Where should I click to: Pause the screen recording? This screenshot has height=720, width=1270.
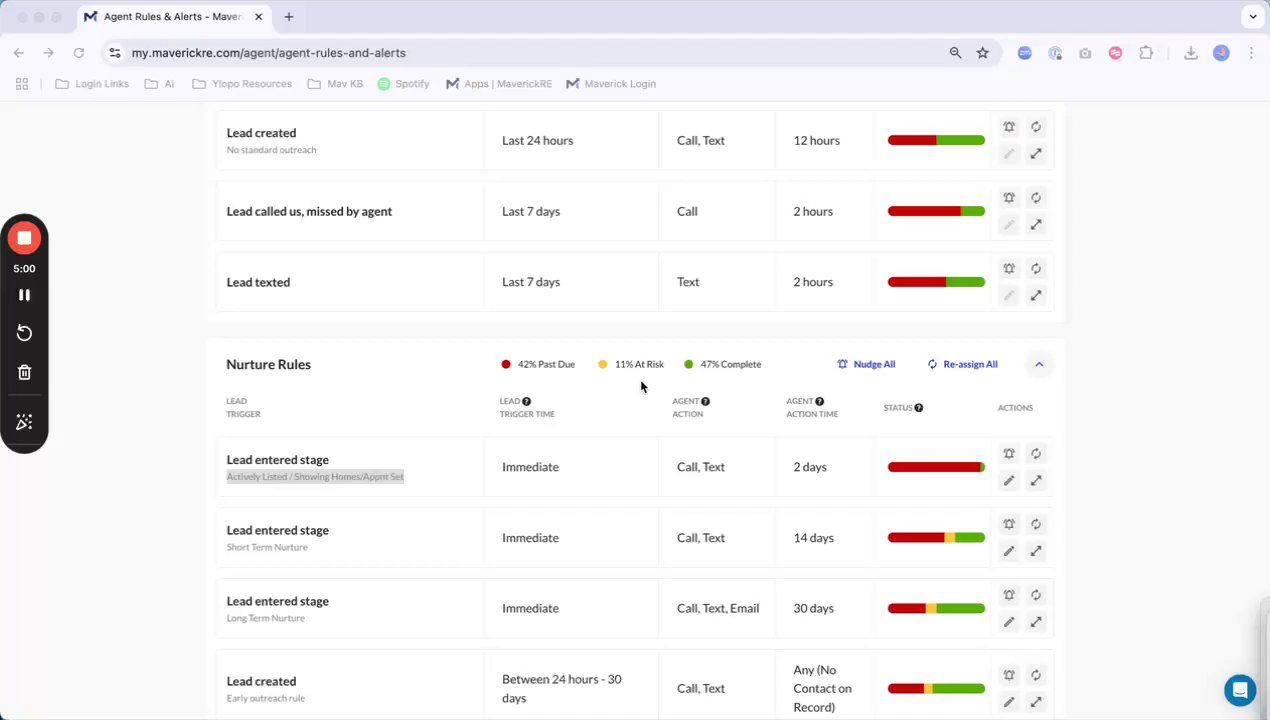(24, 295)
